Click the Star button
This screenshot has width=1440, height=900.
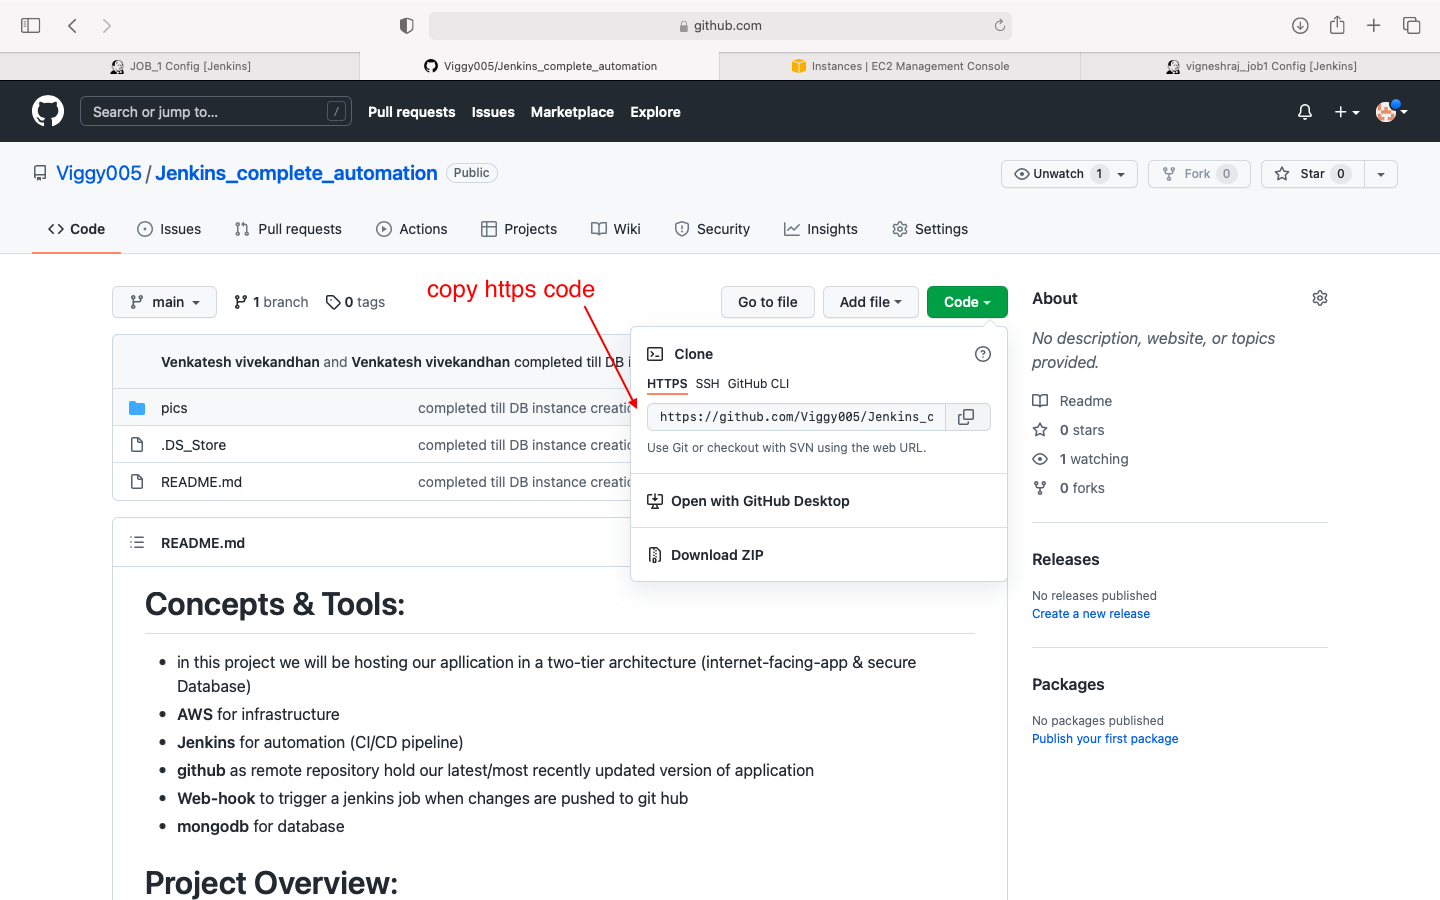(x=1312, y=174)
